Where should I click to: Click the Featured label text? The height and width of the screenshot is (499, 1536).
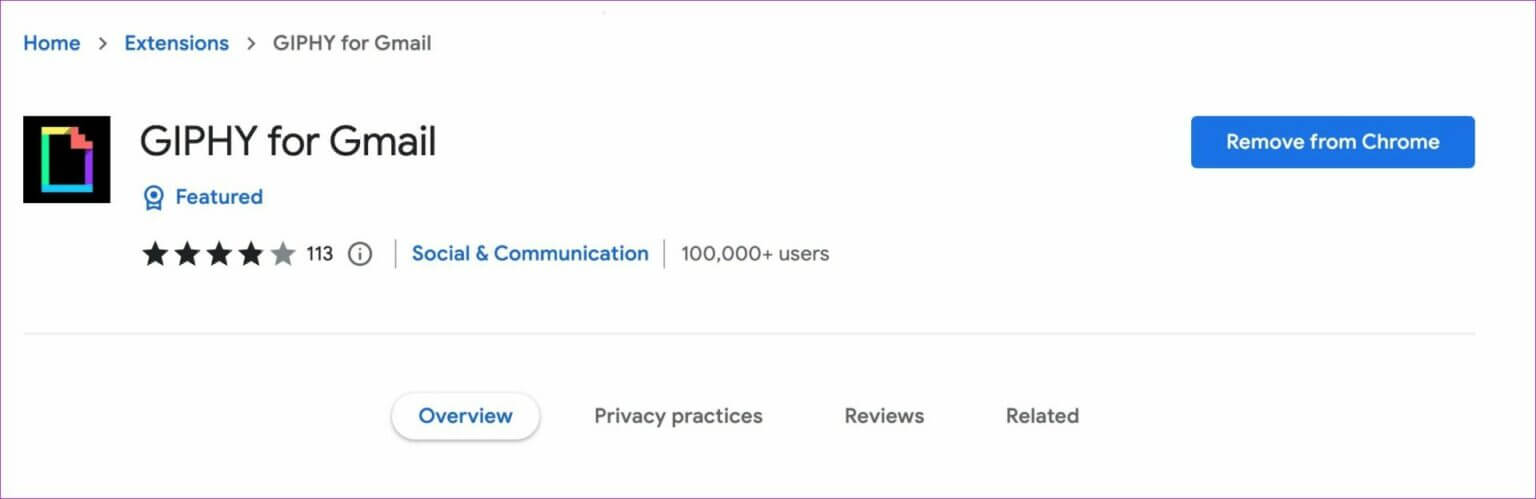tap(219, 197)
